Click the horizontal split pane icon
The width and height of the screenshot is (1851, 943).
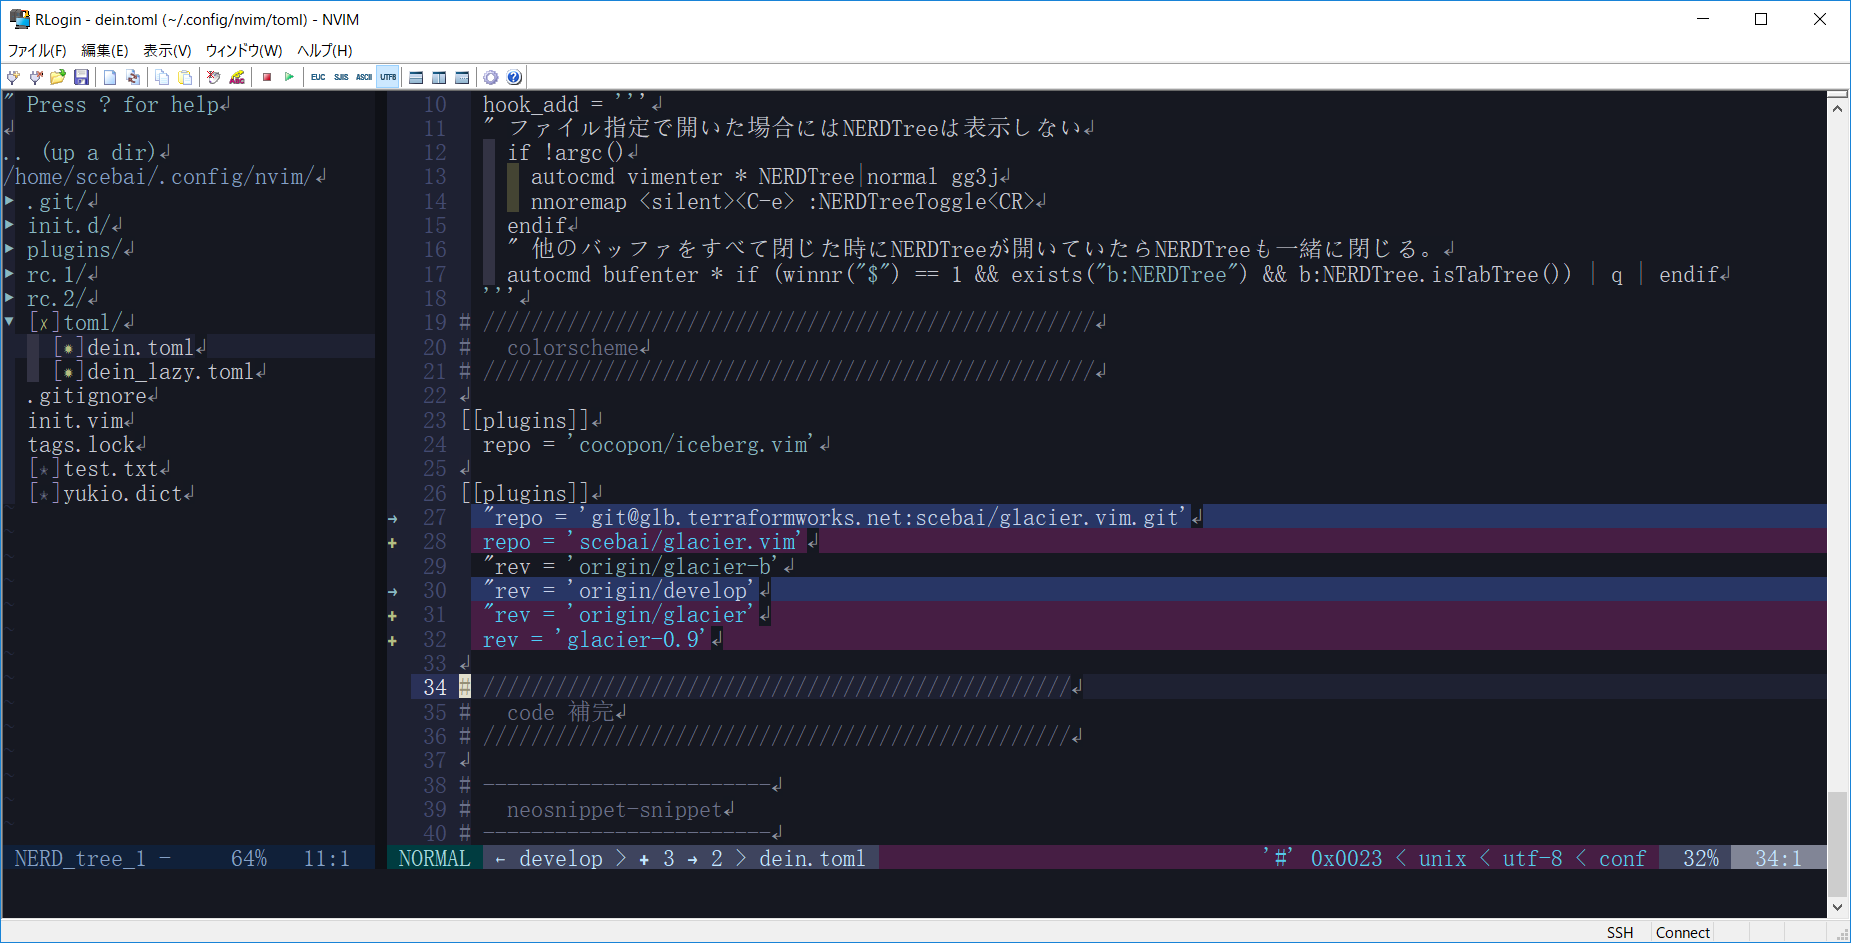click(x=416, y=77)
